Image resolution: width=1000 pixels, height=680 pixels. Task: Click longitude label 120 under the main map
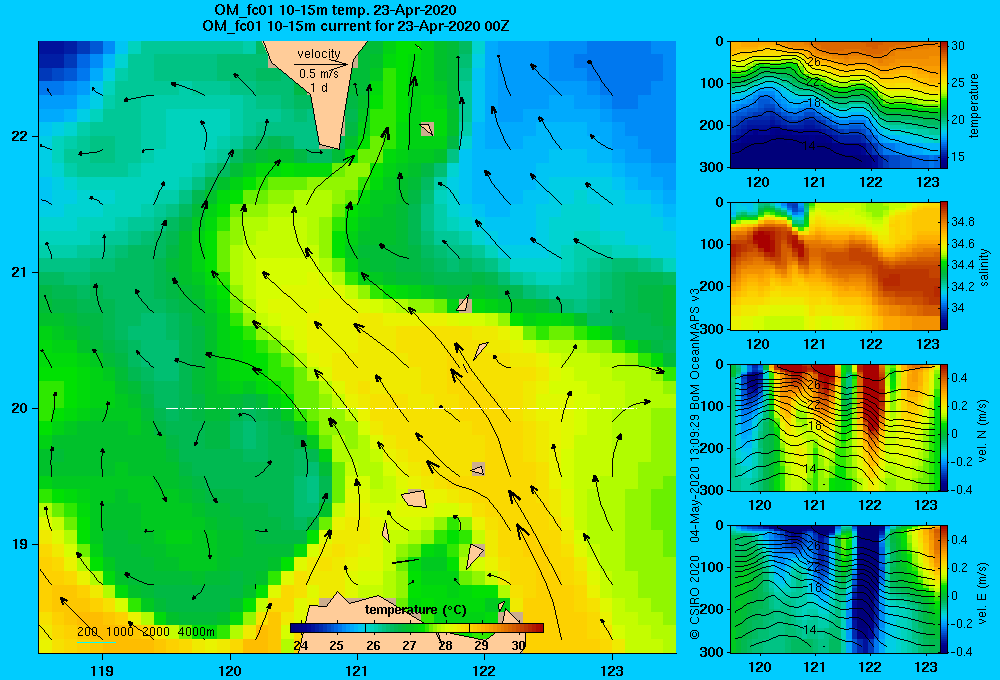point(230,670)
